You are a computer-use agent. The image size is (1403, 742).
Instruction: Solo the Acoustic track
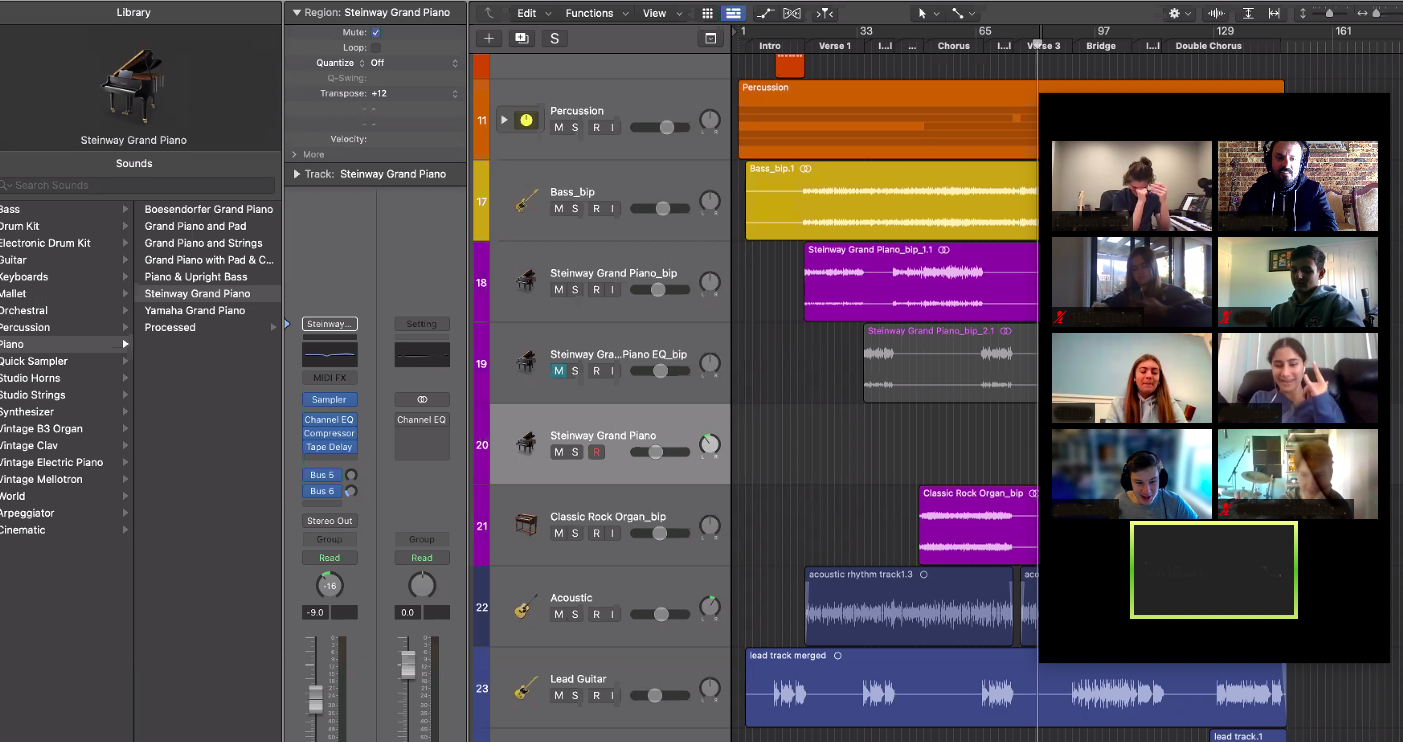(x=575, y=614)
